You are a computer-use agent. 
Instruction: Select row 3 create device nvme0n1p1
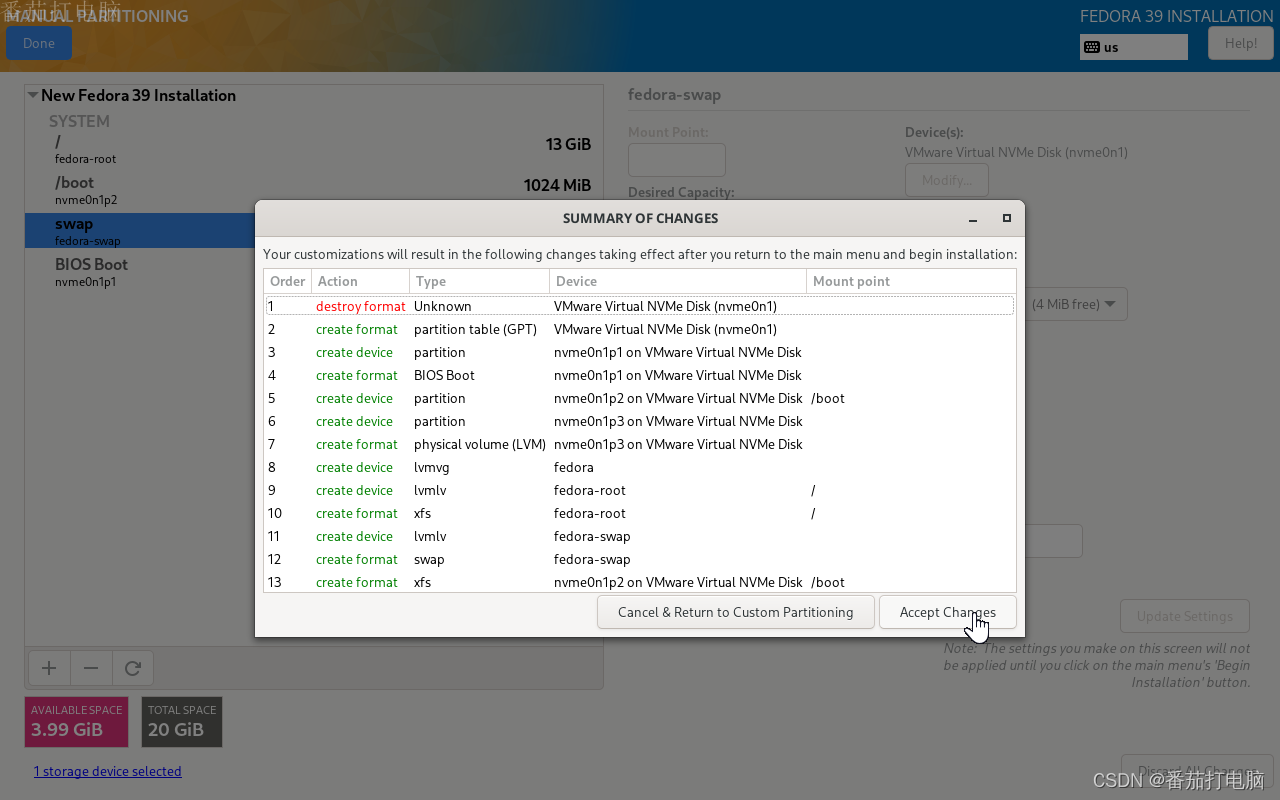640,352
